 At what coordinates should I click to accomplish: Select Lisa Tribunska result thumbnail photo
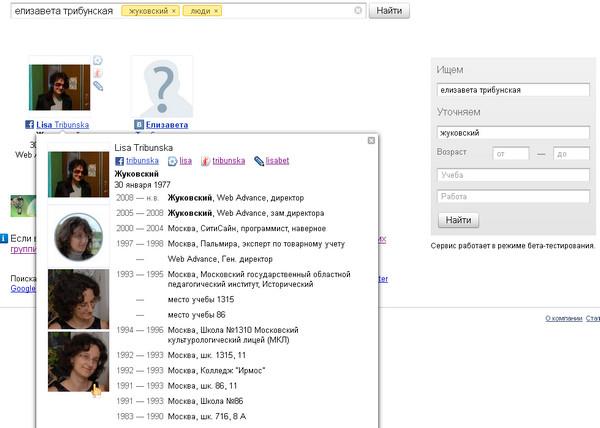60,87
